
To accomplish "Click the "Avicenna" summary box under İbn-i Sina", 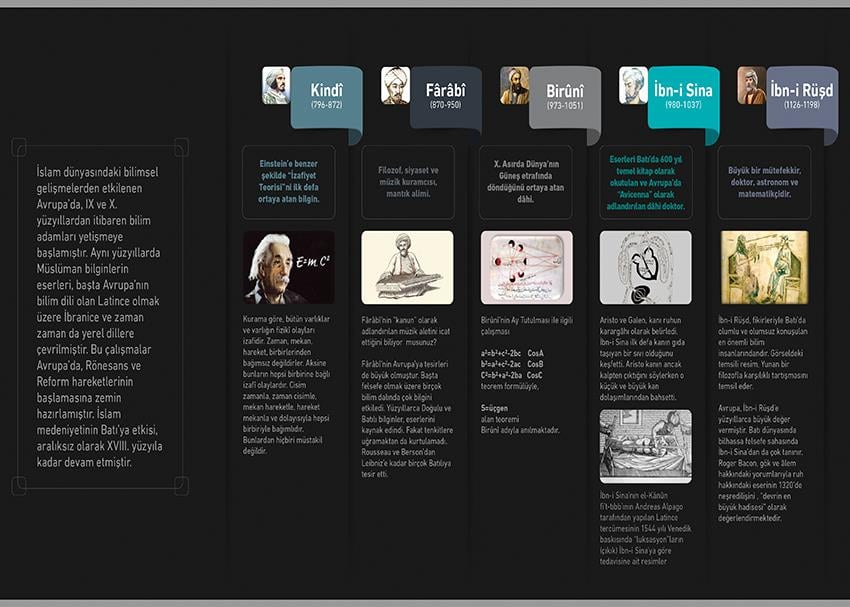I will (645, 183).
